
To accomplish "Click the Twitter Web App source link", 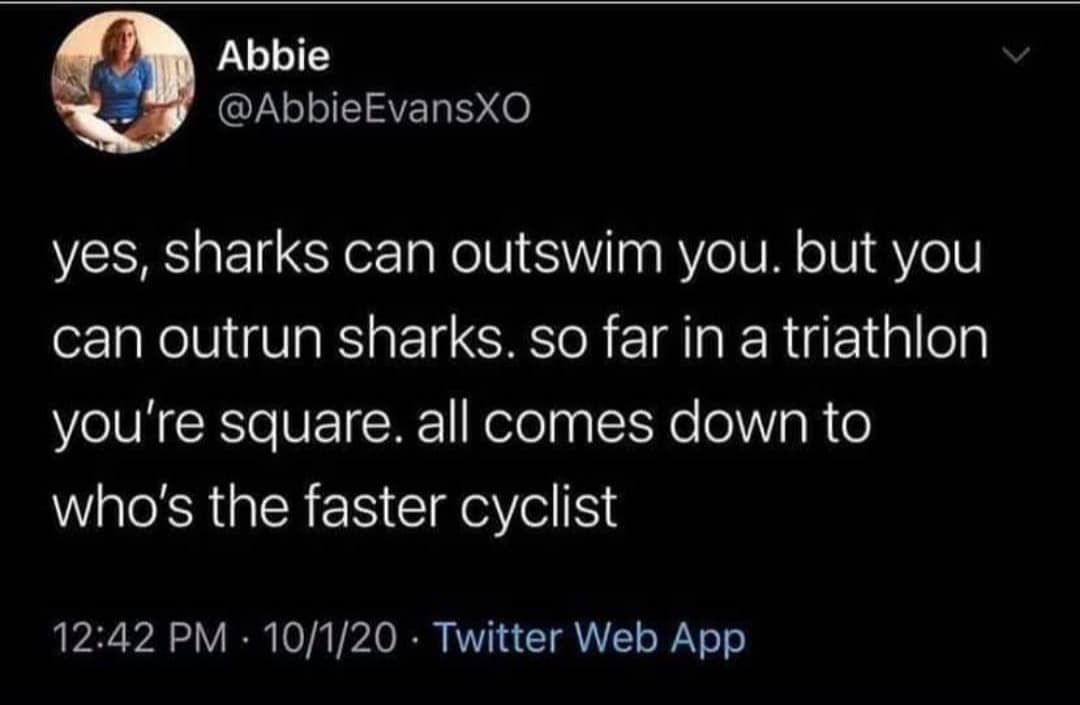I will (x=589, y=637).
